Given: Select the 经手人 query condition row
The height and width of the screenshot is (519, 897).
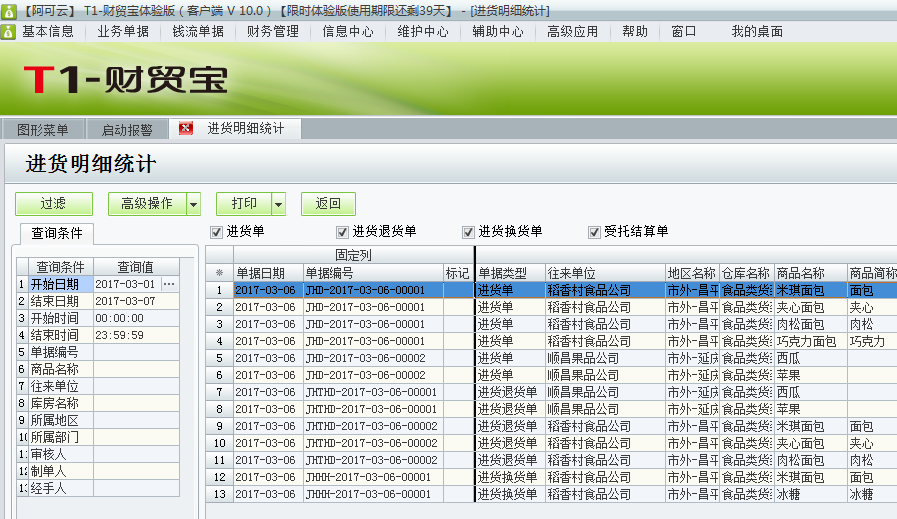Looking at the screenshot, I should pos(98,488).
